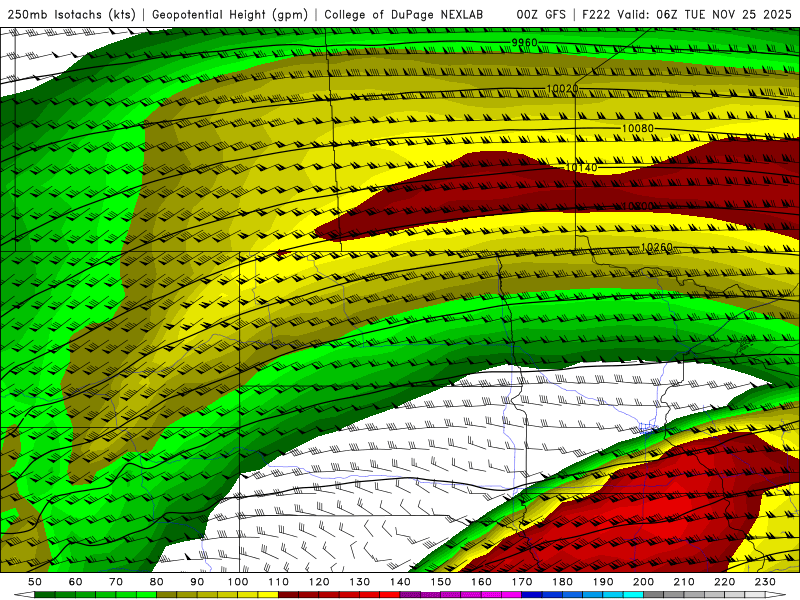Click the 220 label on the color scale
This screenshot has width=800, height=600.
[724, 582]
